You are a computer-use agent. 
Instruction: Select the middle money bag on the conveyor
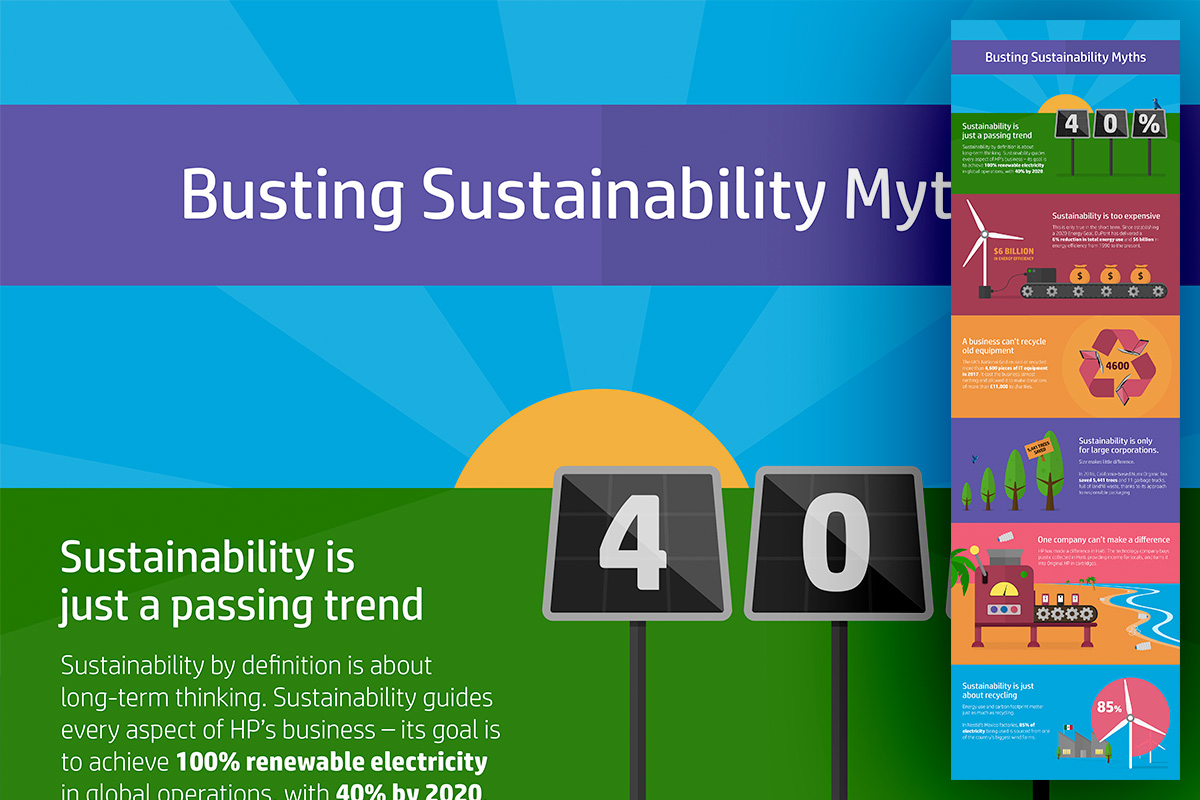pyautogui.click(x=1108, y=275)
